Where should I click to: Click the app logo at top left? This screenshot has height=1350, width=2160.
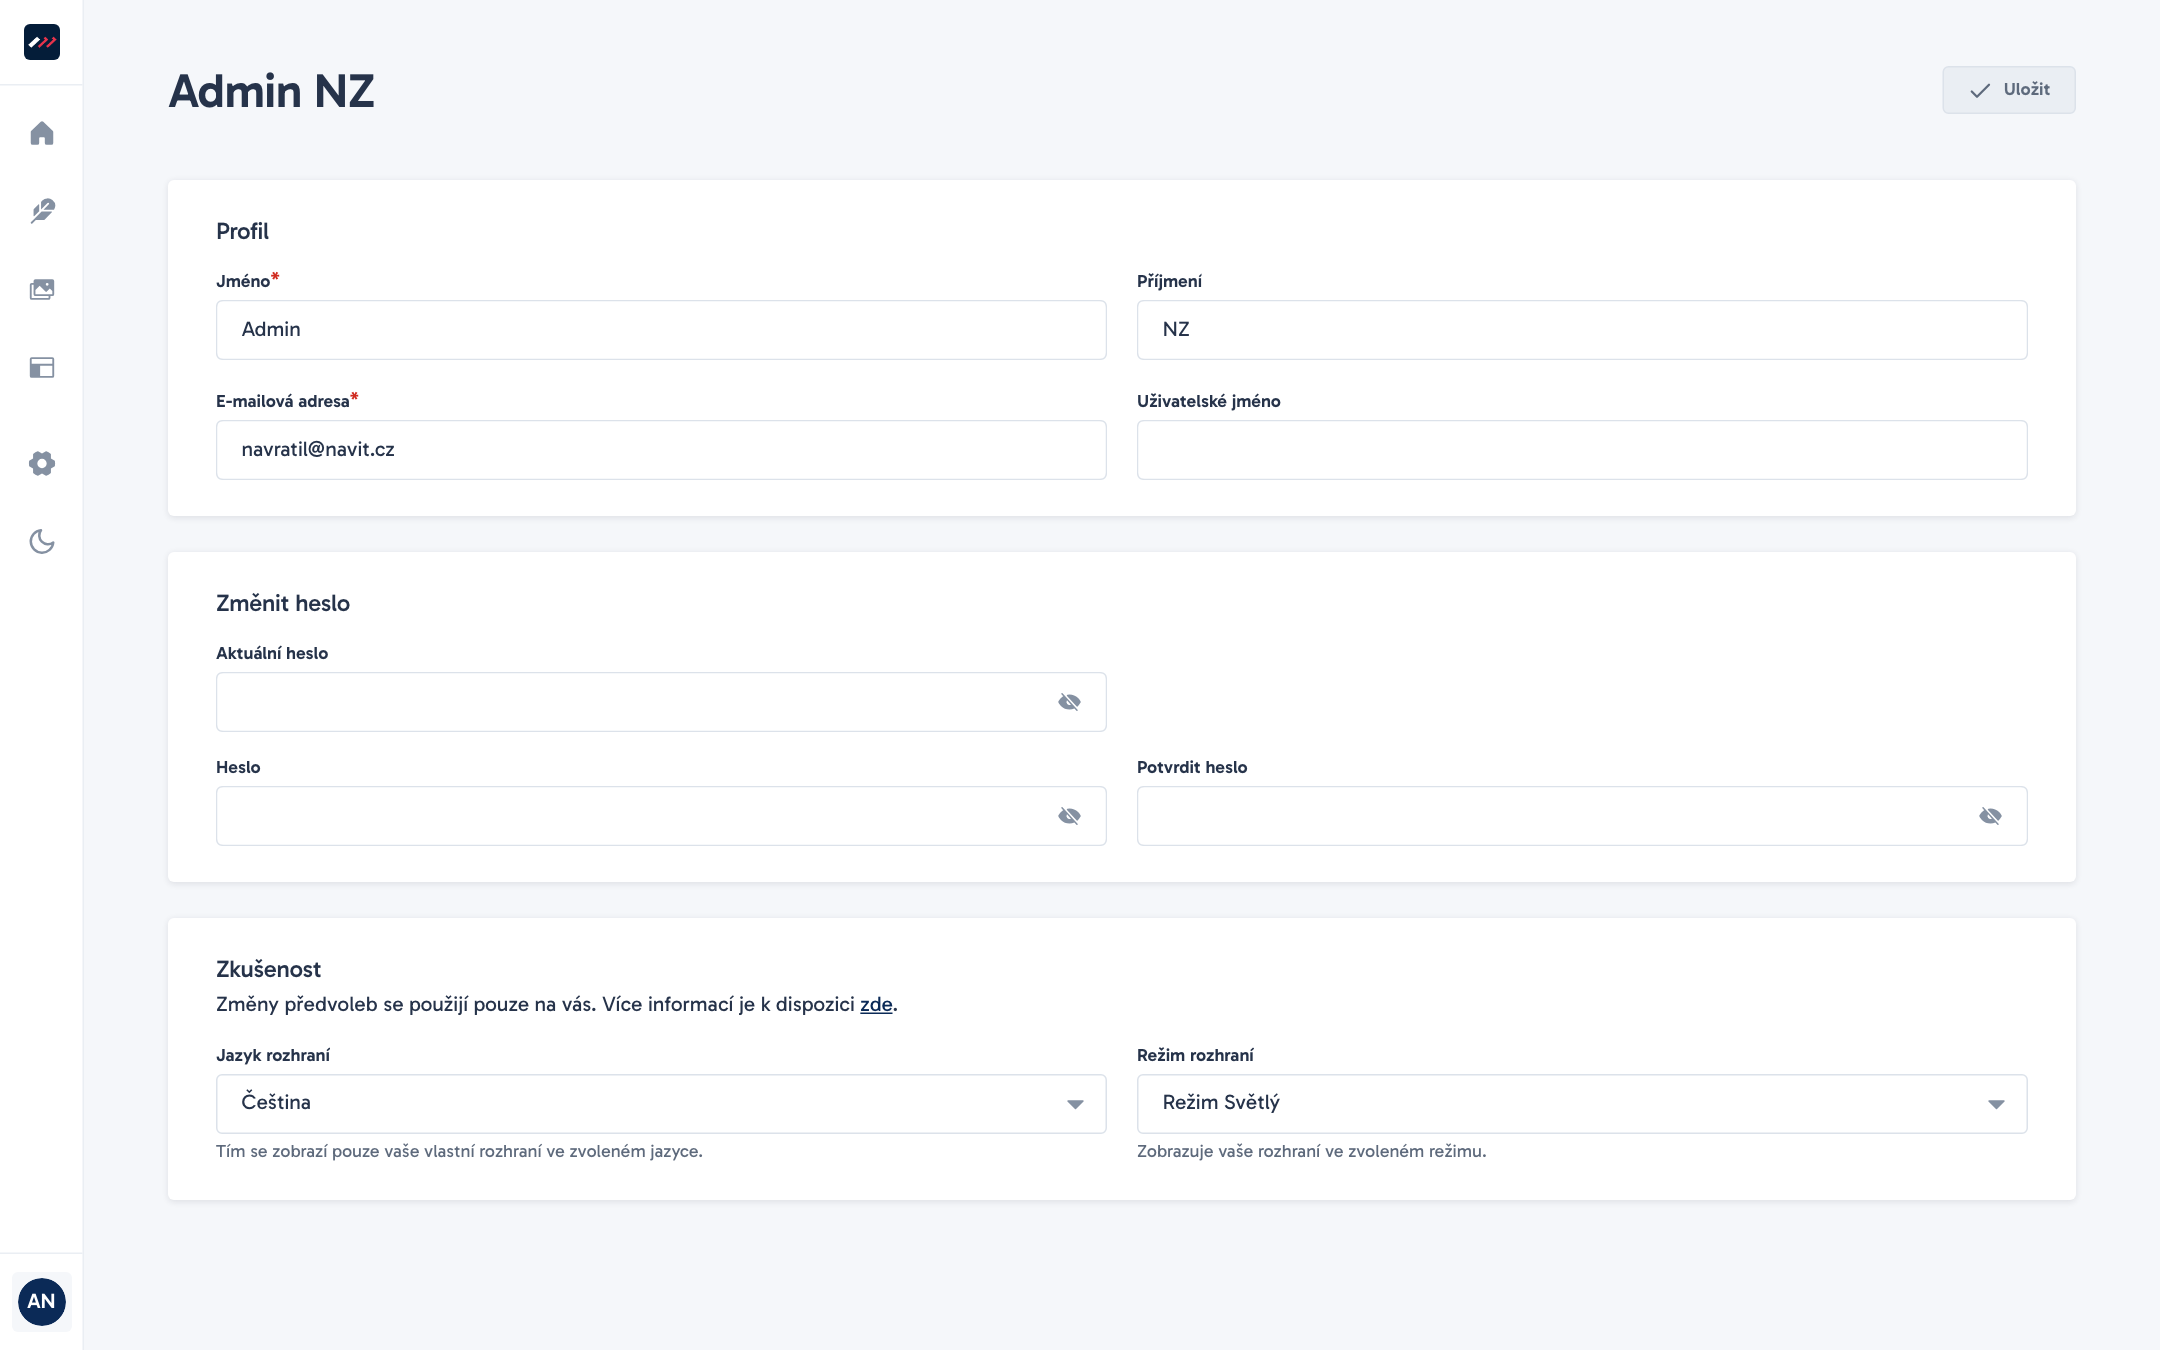pos(42,42)
